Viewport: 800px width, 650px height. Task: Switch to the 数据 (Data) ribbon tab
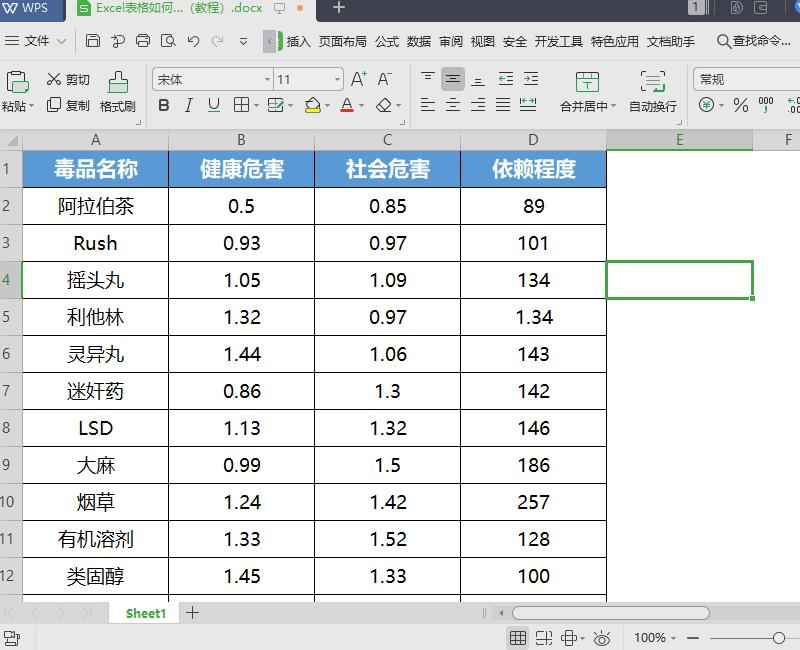421,42
